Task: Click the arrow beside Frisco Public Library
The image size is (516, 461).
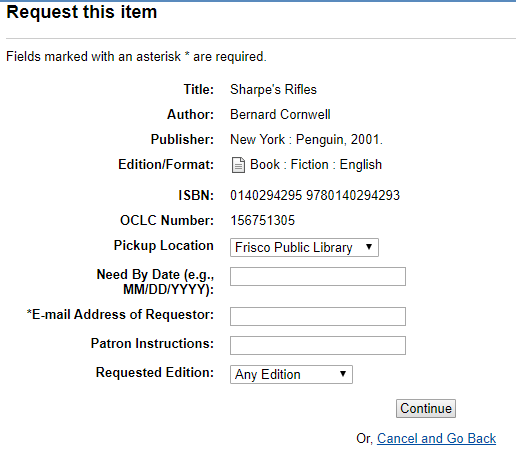Action: 369,247
